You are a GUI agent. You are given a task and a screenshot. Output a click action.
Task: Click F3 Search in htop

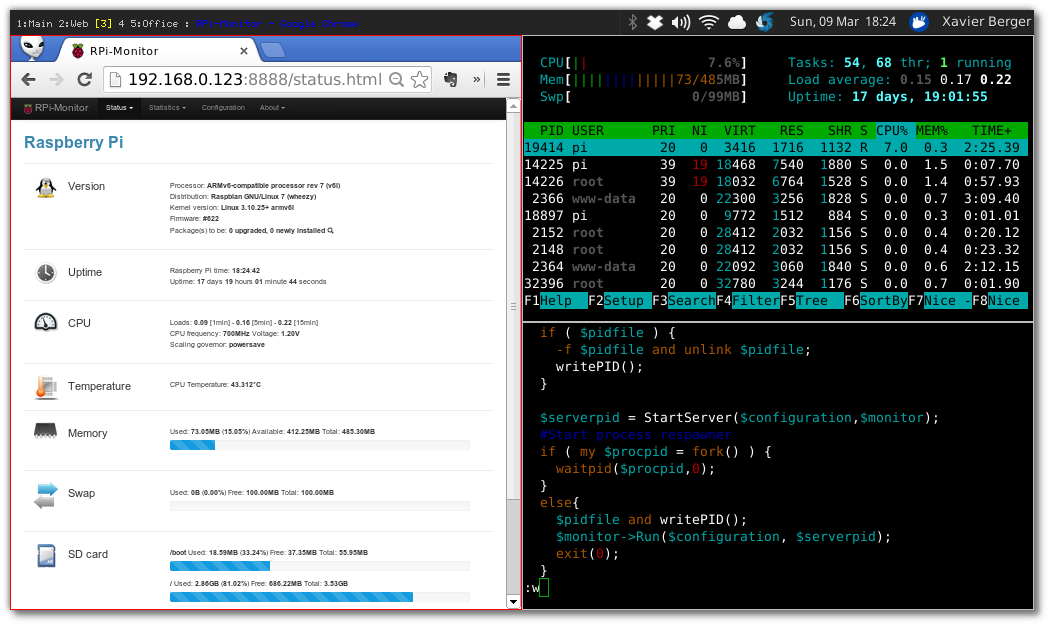(684, 301)
